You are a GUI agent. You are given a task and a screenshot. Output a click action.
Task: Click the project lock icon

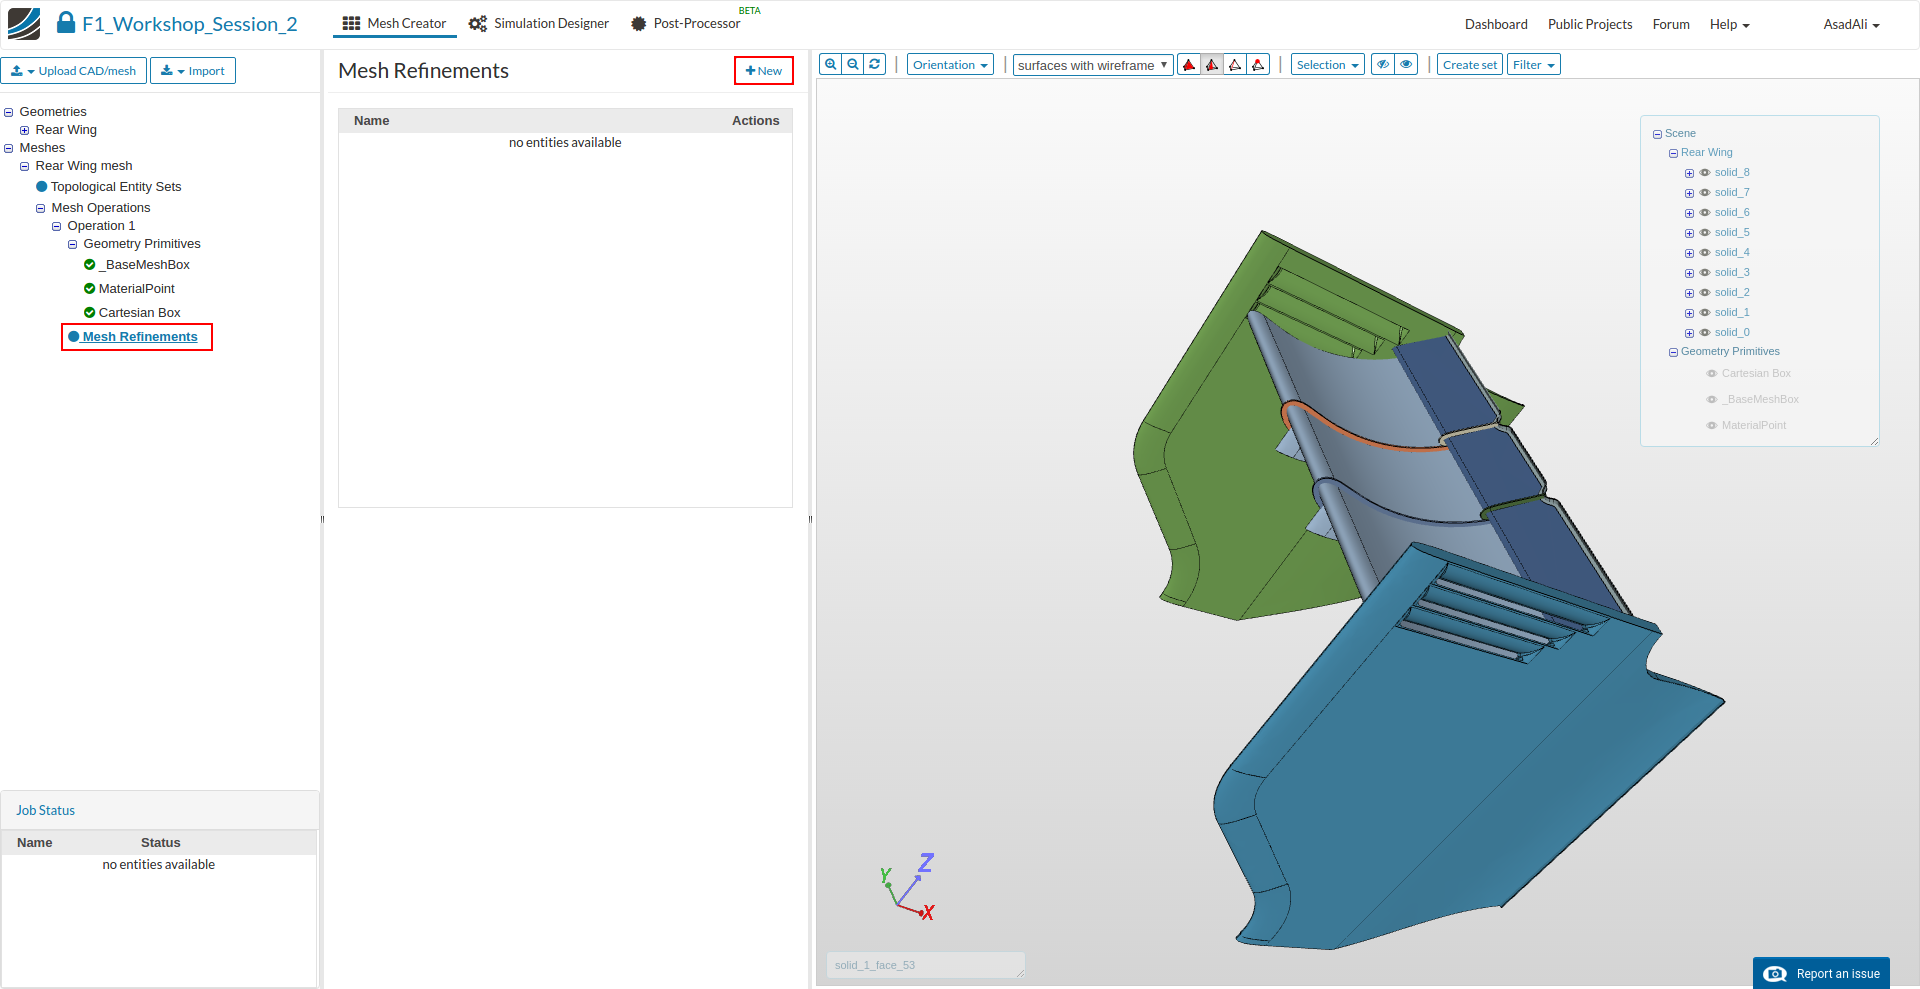[x=66, y=22]
